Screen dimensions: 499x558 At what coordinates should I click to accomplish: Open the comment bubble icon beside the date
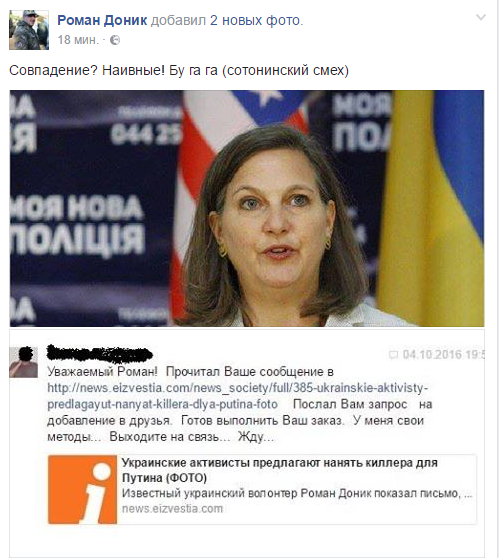point(393,355)
